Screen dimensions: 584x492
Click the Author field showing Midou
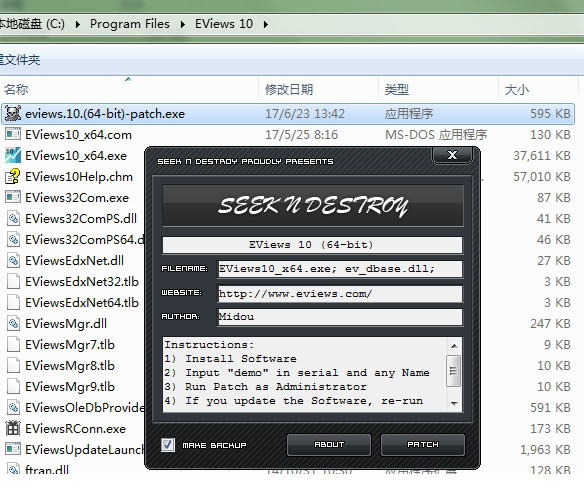pyautogui.click(x=339, y=317)
